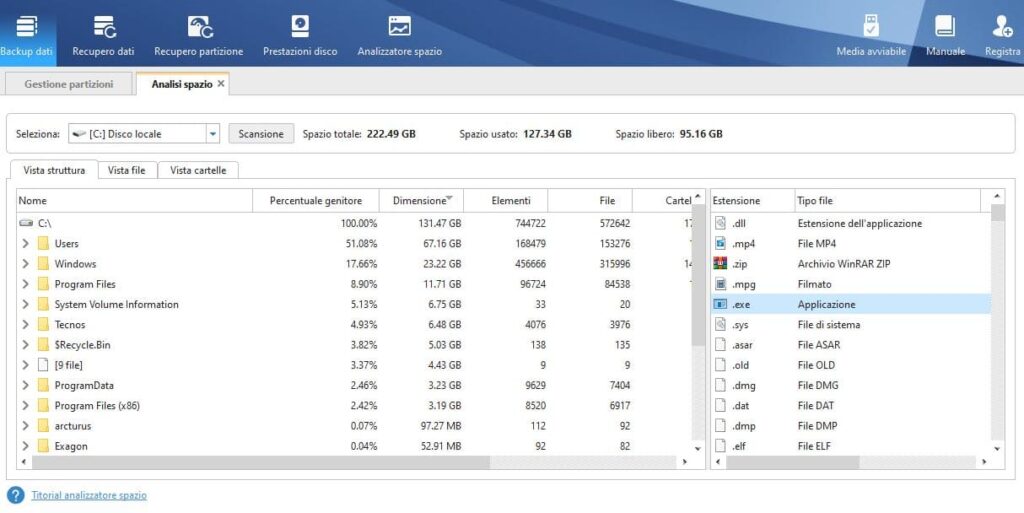Switch to Gestione partizioni tab
The height and width of the screenshot is (513, 1024).
(x=69, y=84)
